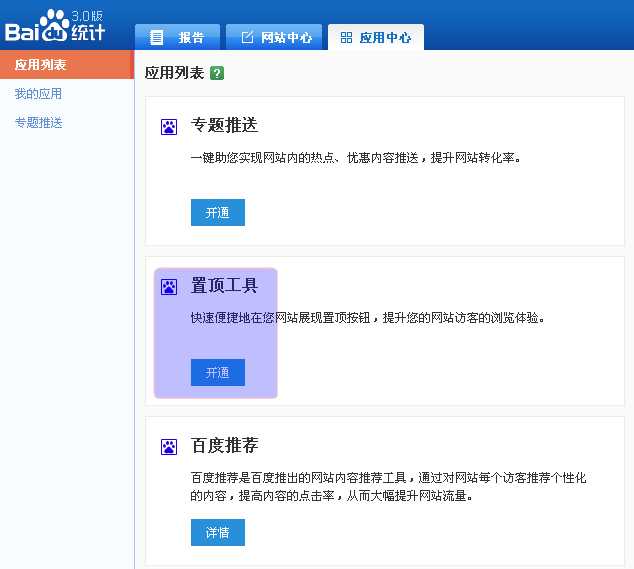Select 应用列表 in the sidebar
Image resolution: width=634 pixels, height=569 pixels.
(67, 65)
